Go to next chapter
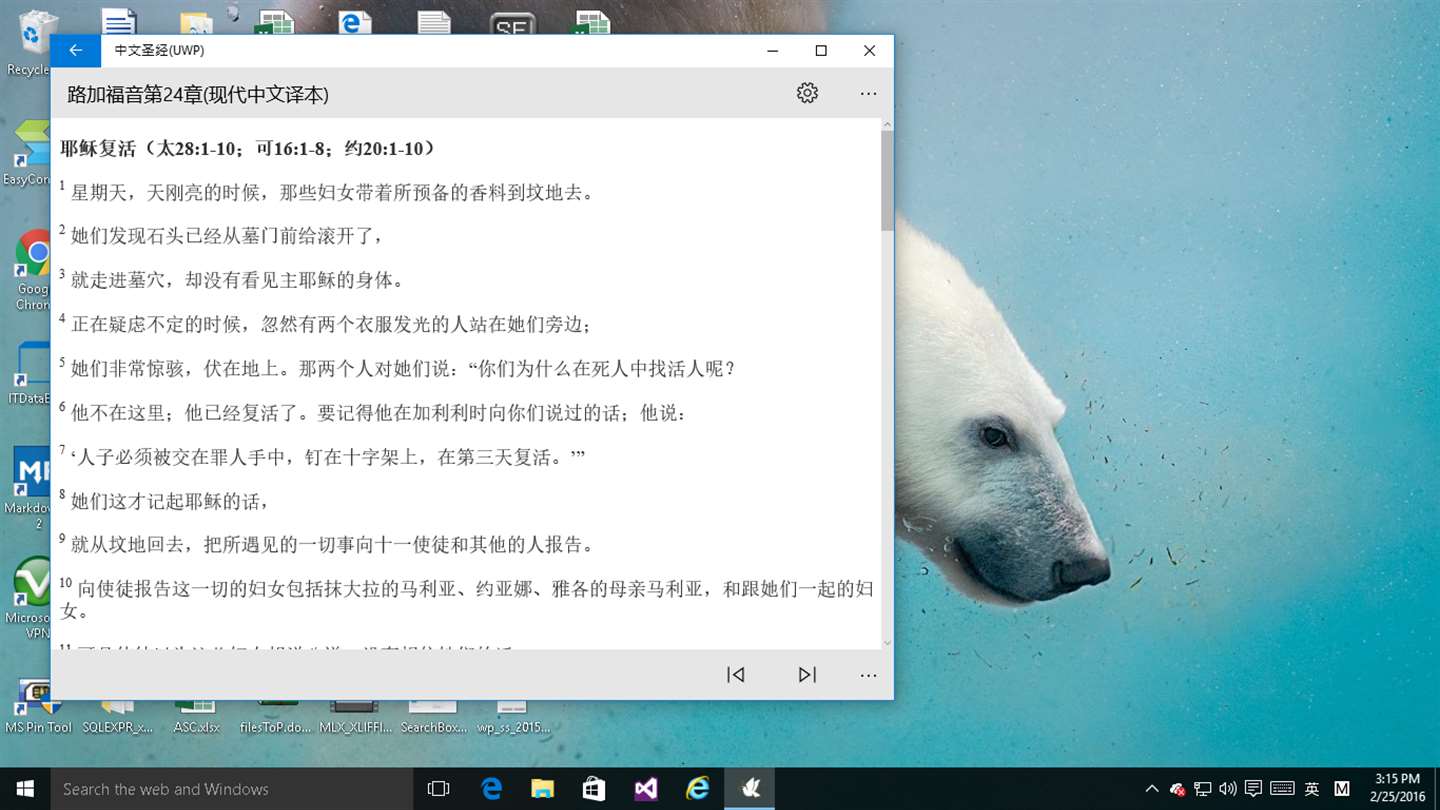Viewport: 1440px width, 810px height. tap(807, 675)
